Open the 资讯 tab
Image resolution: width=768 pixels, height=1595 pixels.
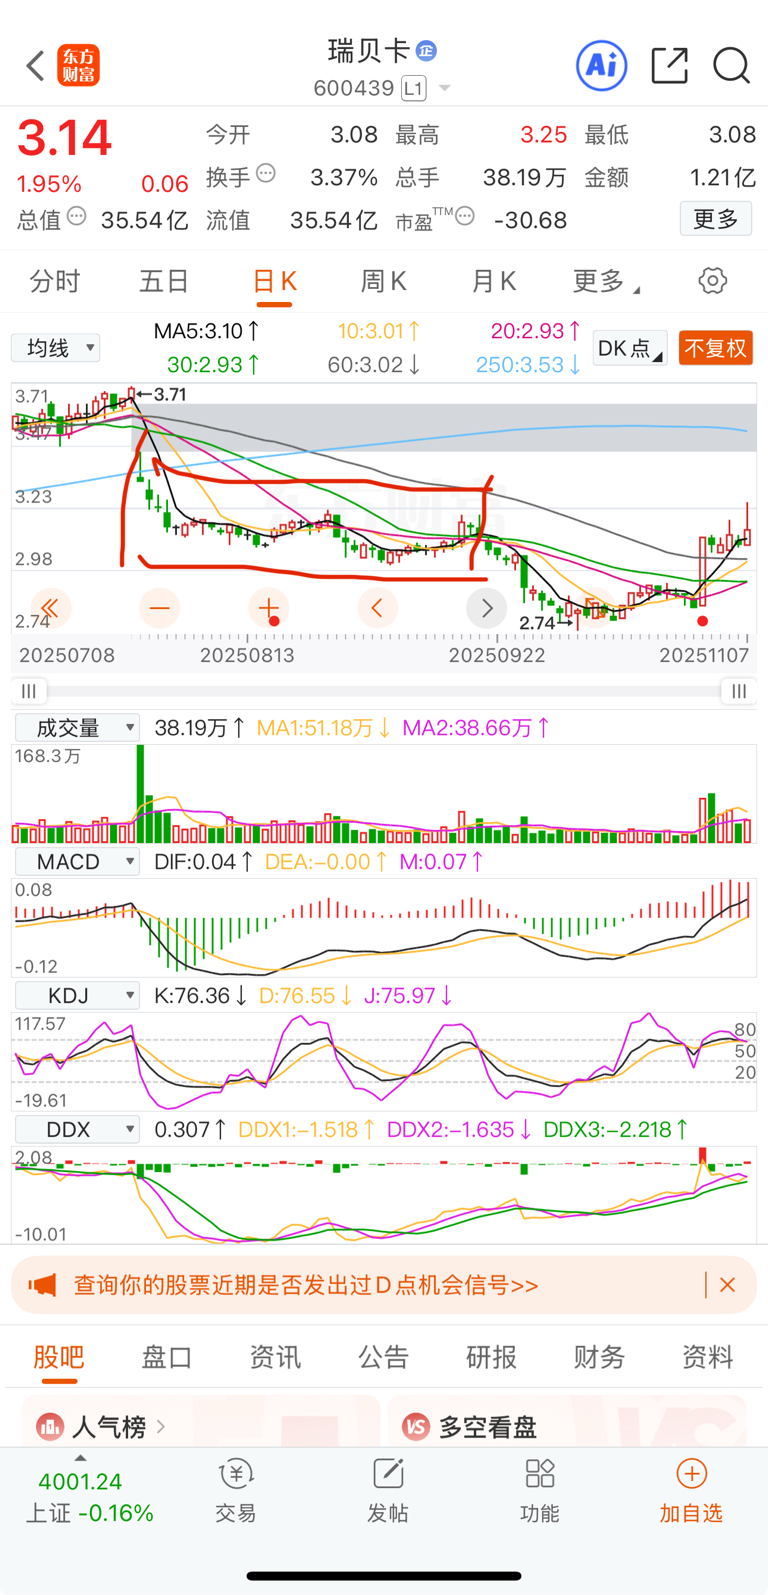pyautogui.click(x=275, y=1357)
